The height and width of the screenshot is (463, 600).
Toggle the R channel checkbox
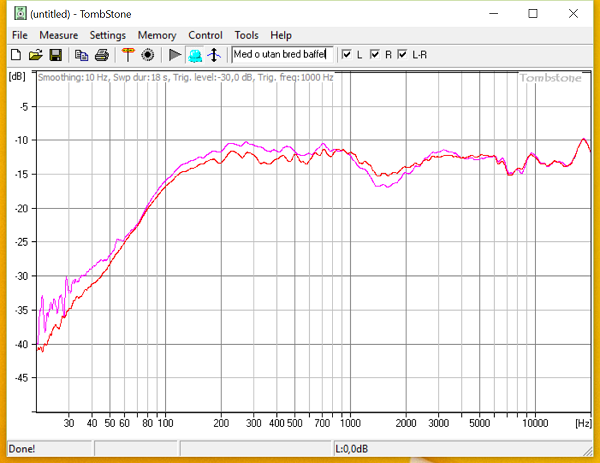pyautogui.click(x=375, y=54)
